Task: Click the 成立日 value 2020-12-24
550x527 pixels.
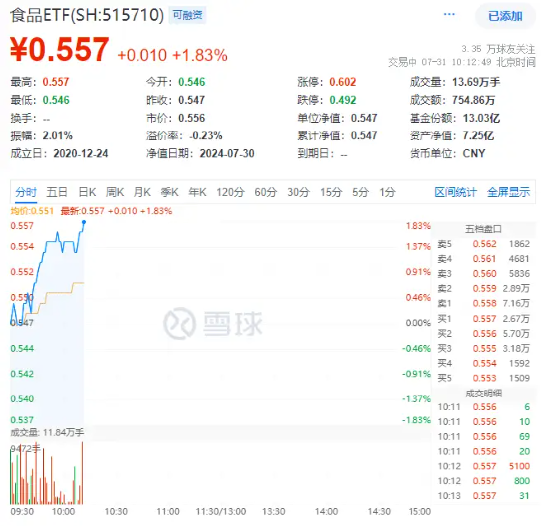Action: [x=81, y=154]
